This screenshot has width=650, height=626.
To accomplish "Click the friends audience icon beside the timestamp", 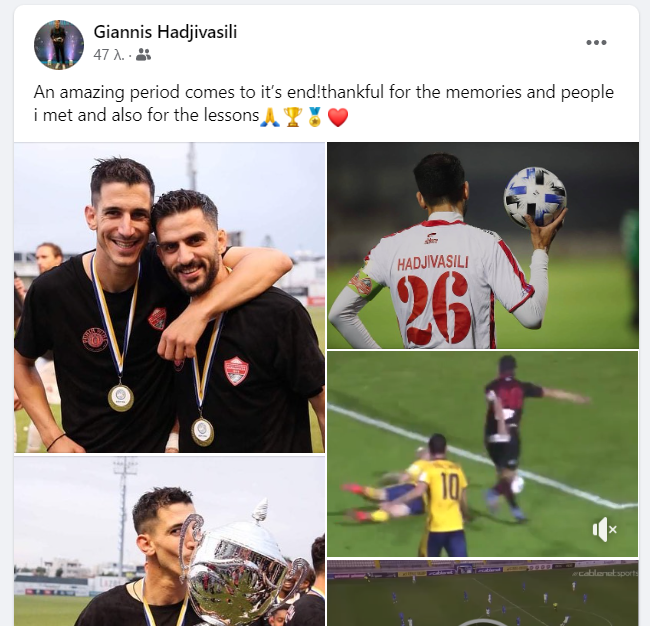I will click(143, 55).
